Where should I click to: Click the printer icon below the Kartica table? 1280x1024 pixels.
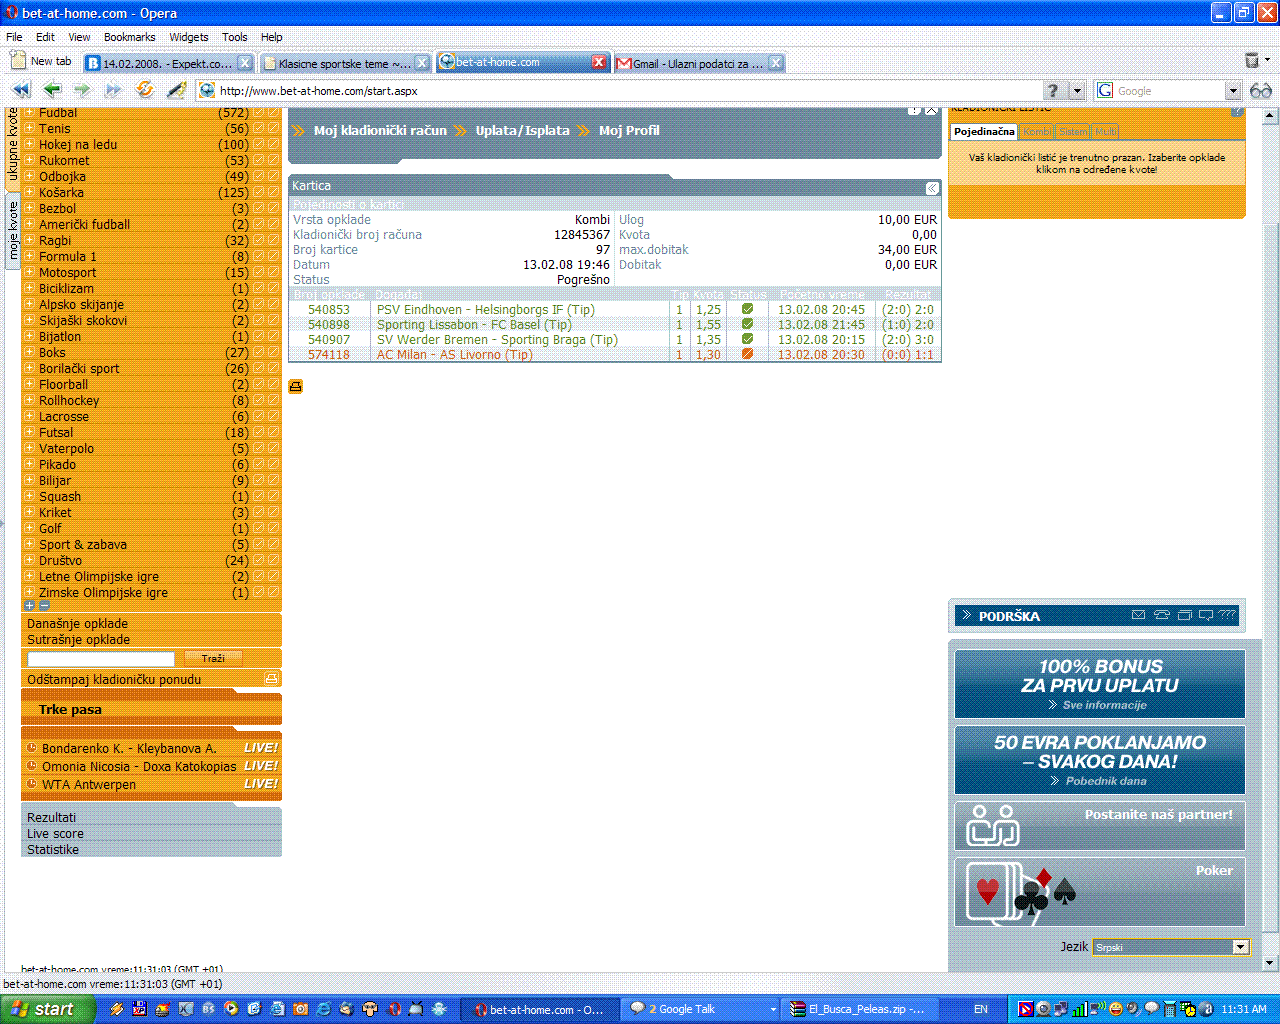pos(296,386)
